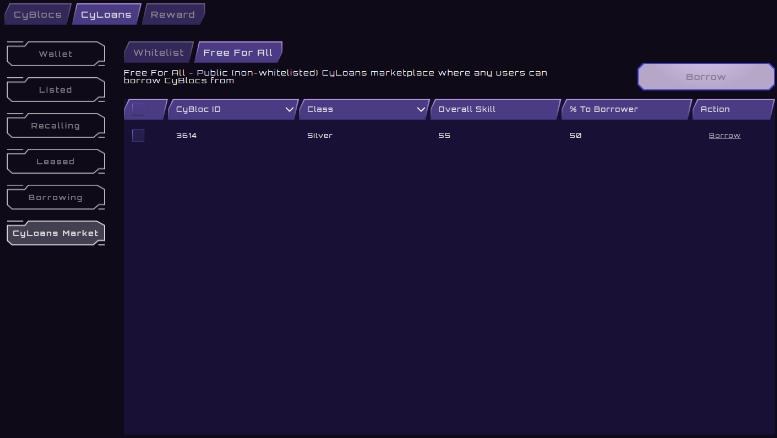Switch to the CyBlocs tab
The height and width of the screenshot is (438, 777).
(38, 14)
